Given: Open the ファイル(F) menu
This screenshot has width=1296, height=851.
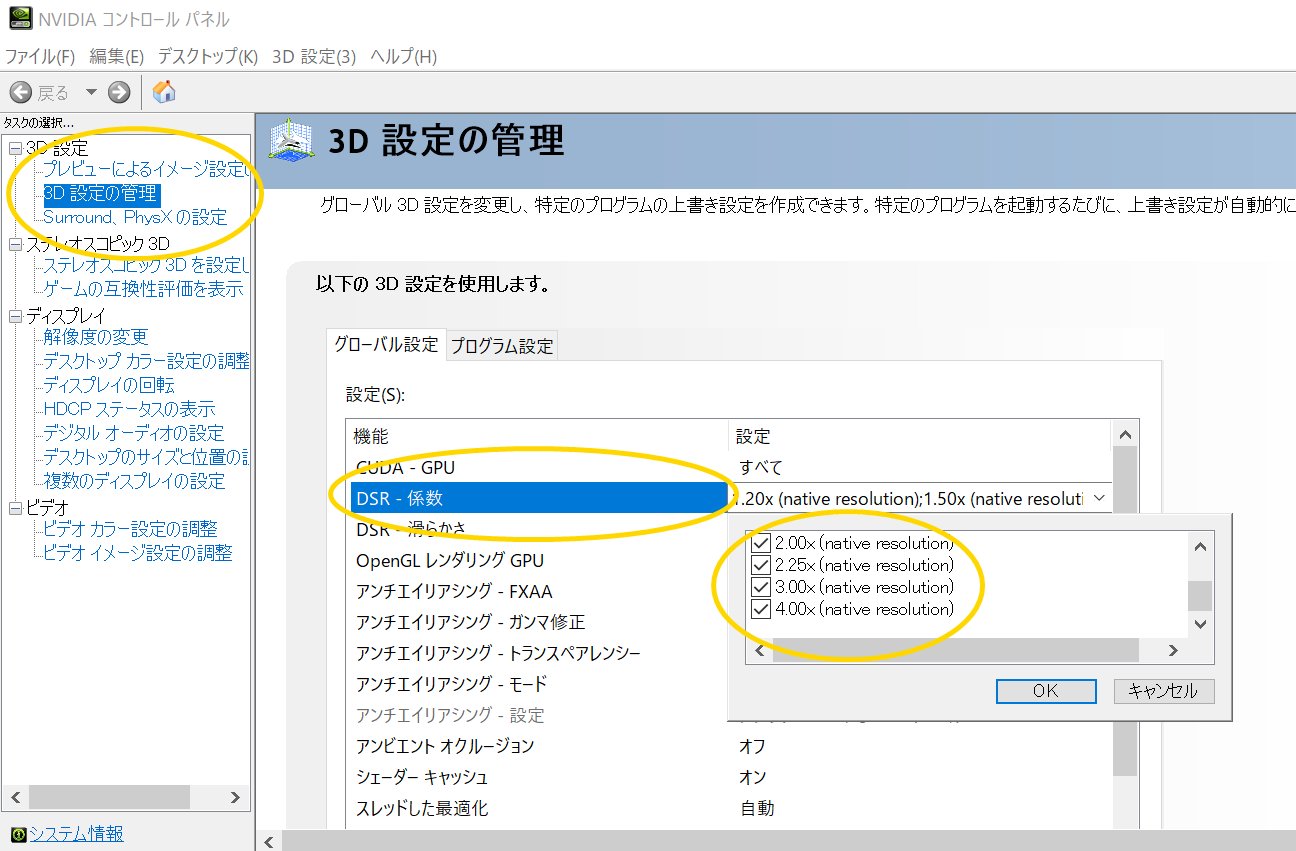Looking at the screenshot, I should [40, 57].
